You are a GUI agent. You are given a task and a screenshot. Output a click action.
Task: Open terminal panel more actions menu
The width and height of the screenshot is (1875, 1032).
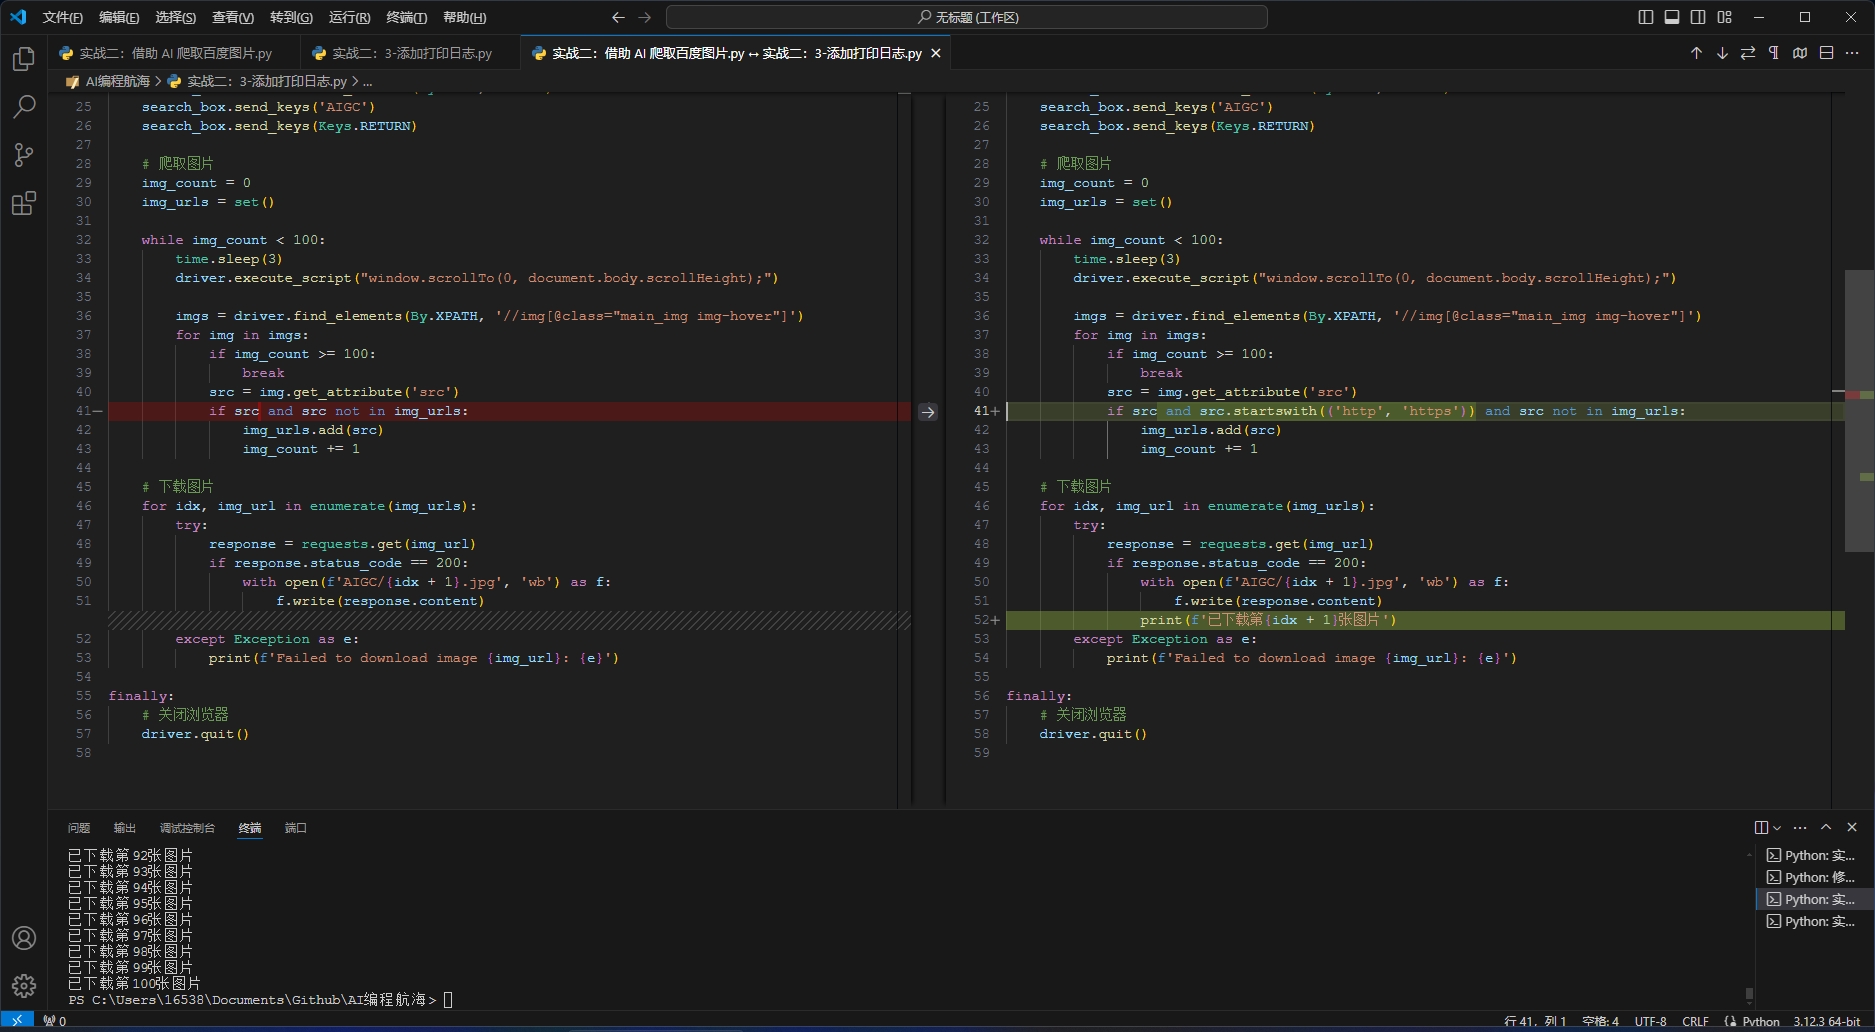tap(1800, 827)
